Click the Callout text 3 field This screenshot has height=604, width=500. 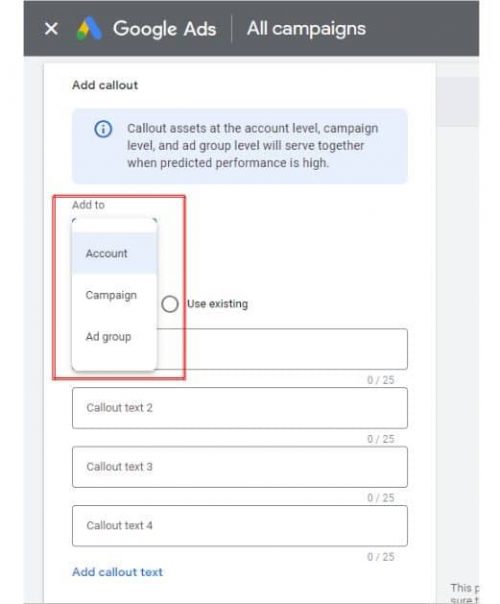pyautogui.click(x=240, y=467)
